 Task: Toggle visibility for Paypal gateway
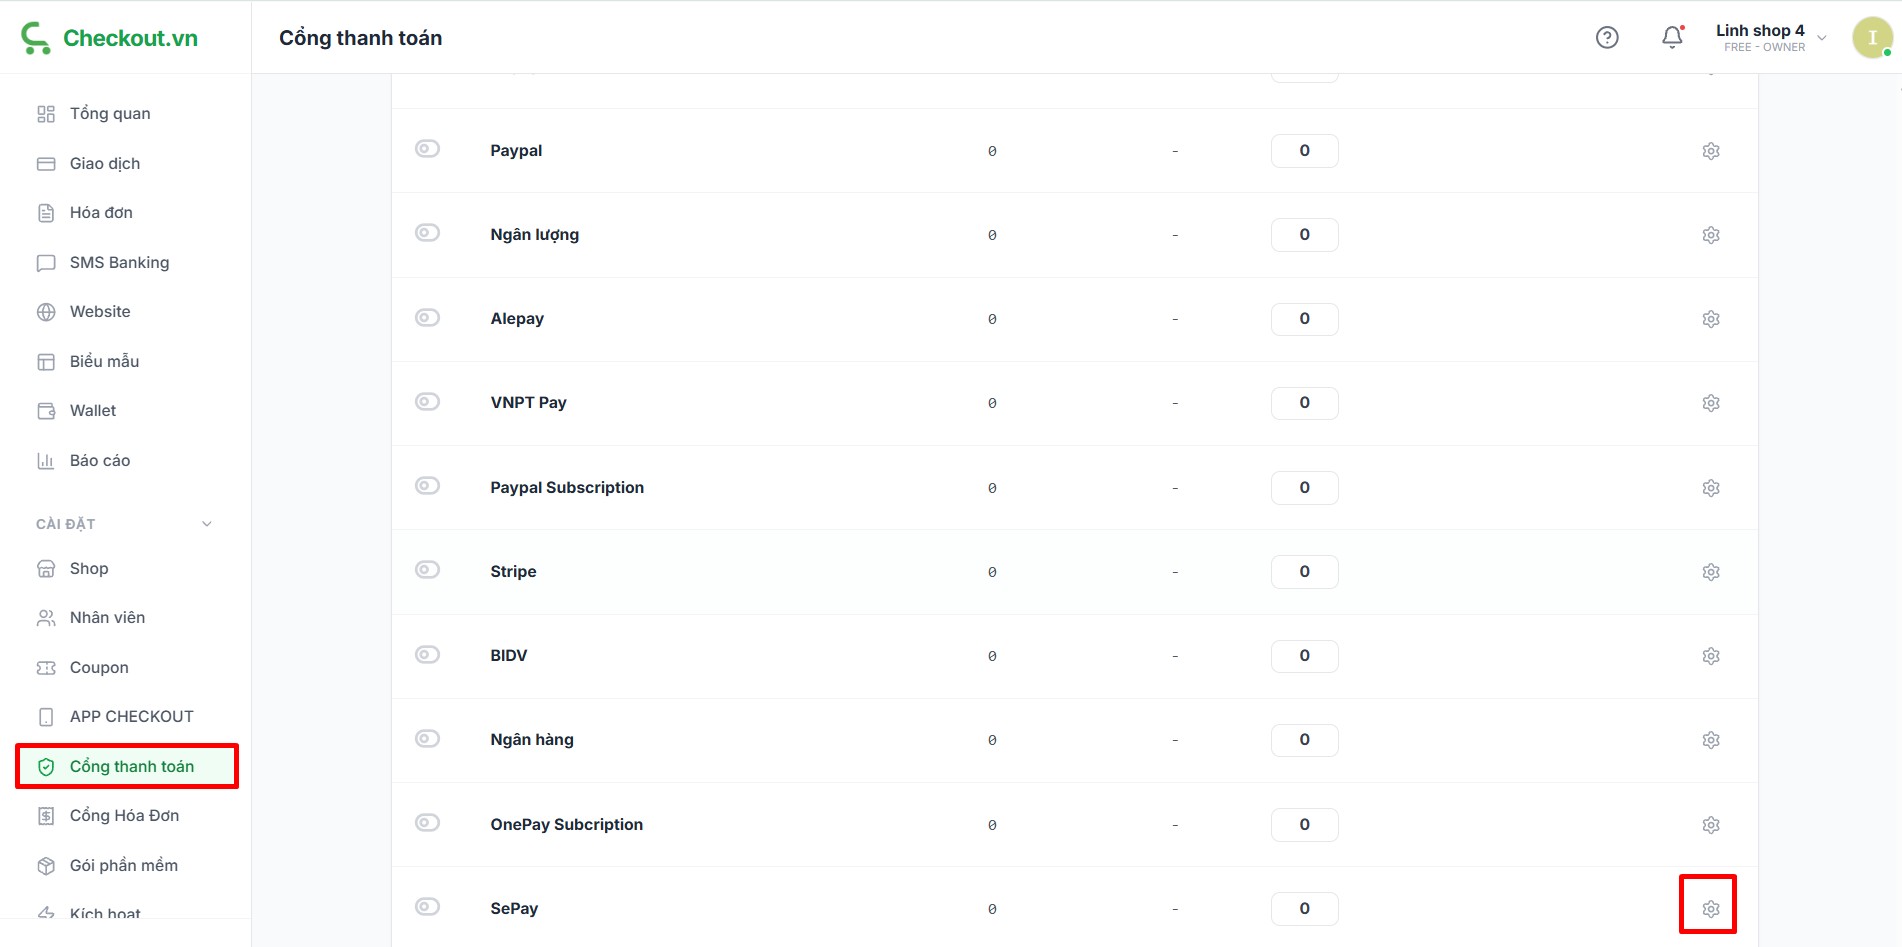[x=427, y=149]
